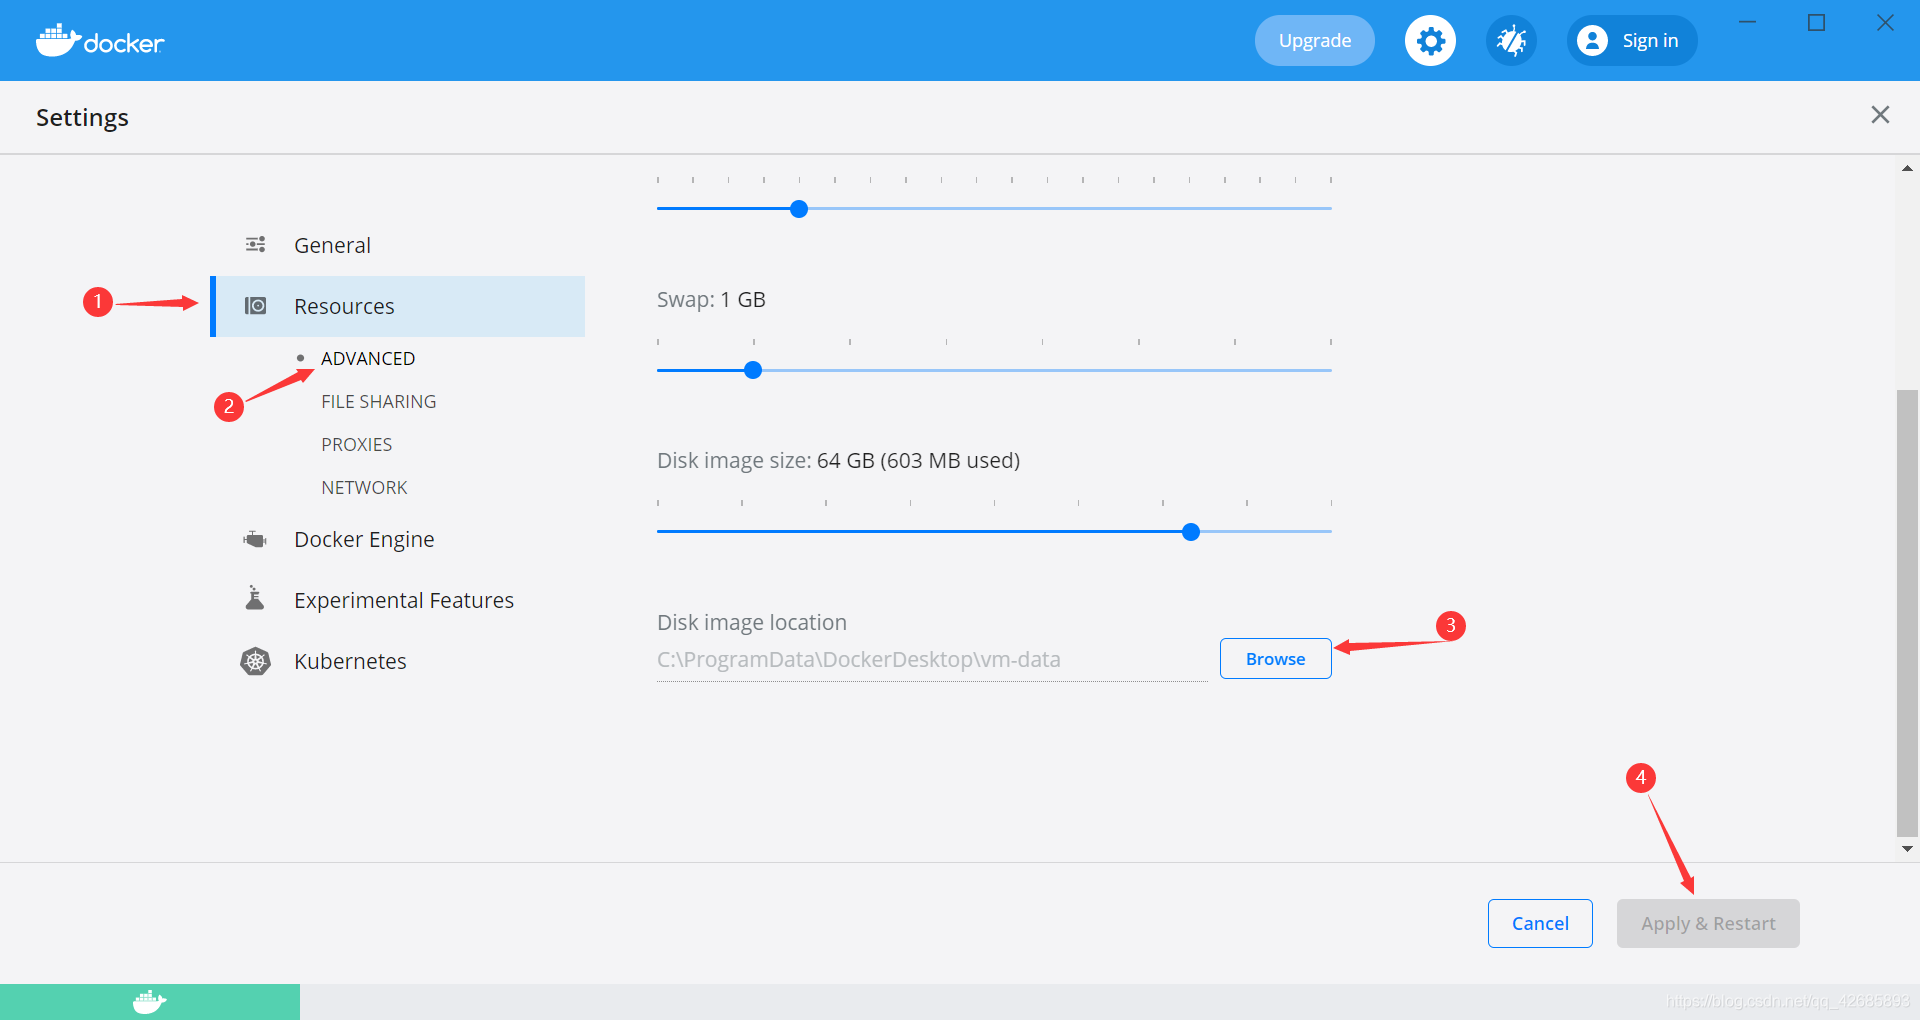Image resolution: width=1920 pixels, height=1020 pixels.
Task: Click the Settings heading text
Action: [82, 117]
